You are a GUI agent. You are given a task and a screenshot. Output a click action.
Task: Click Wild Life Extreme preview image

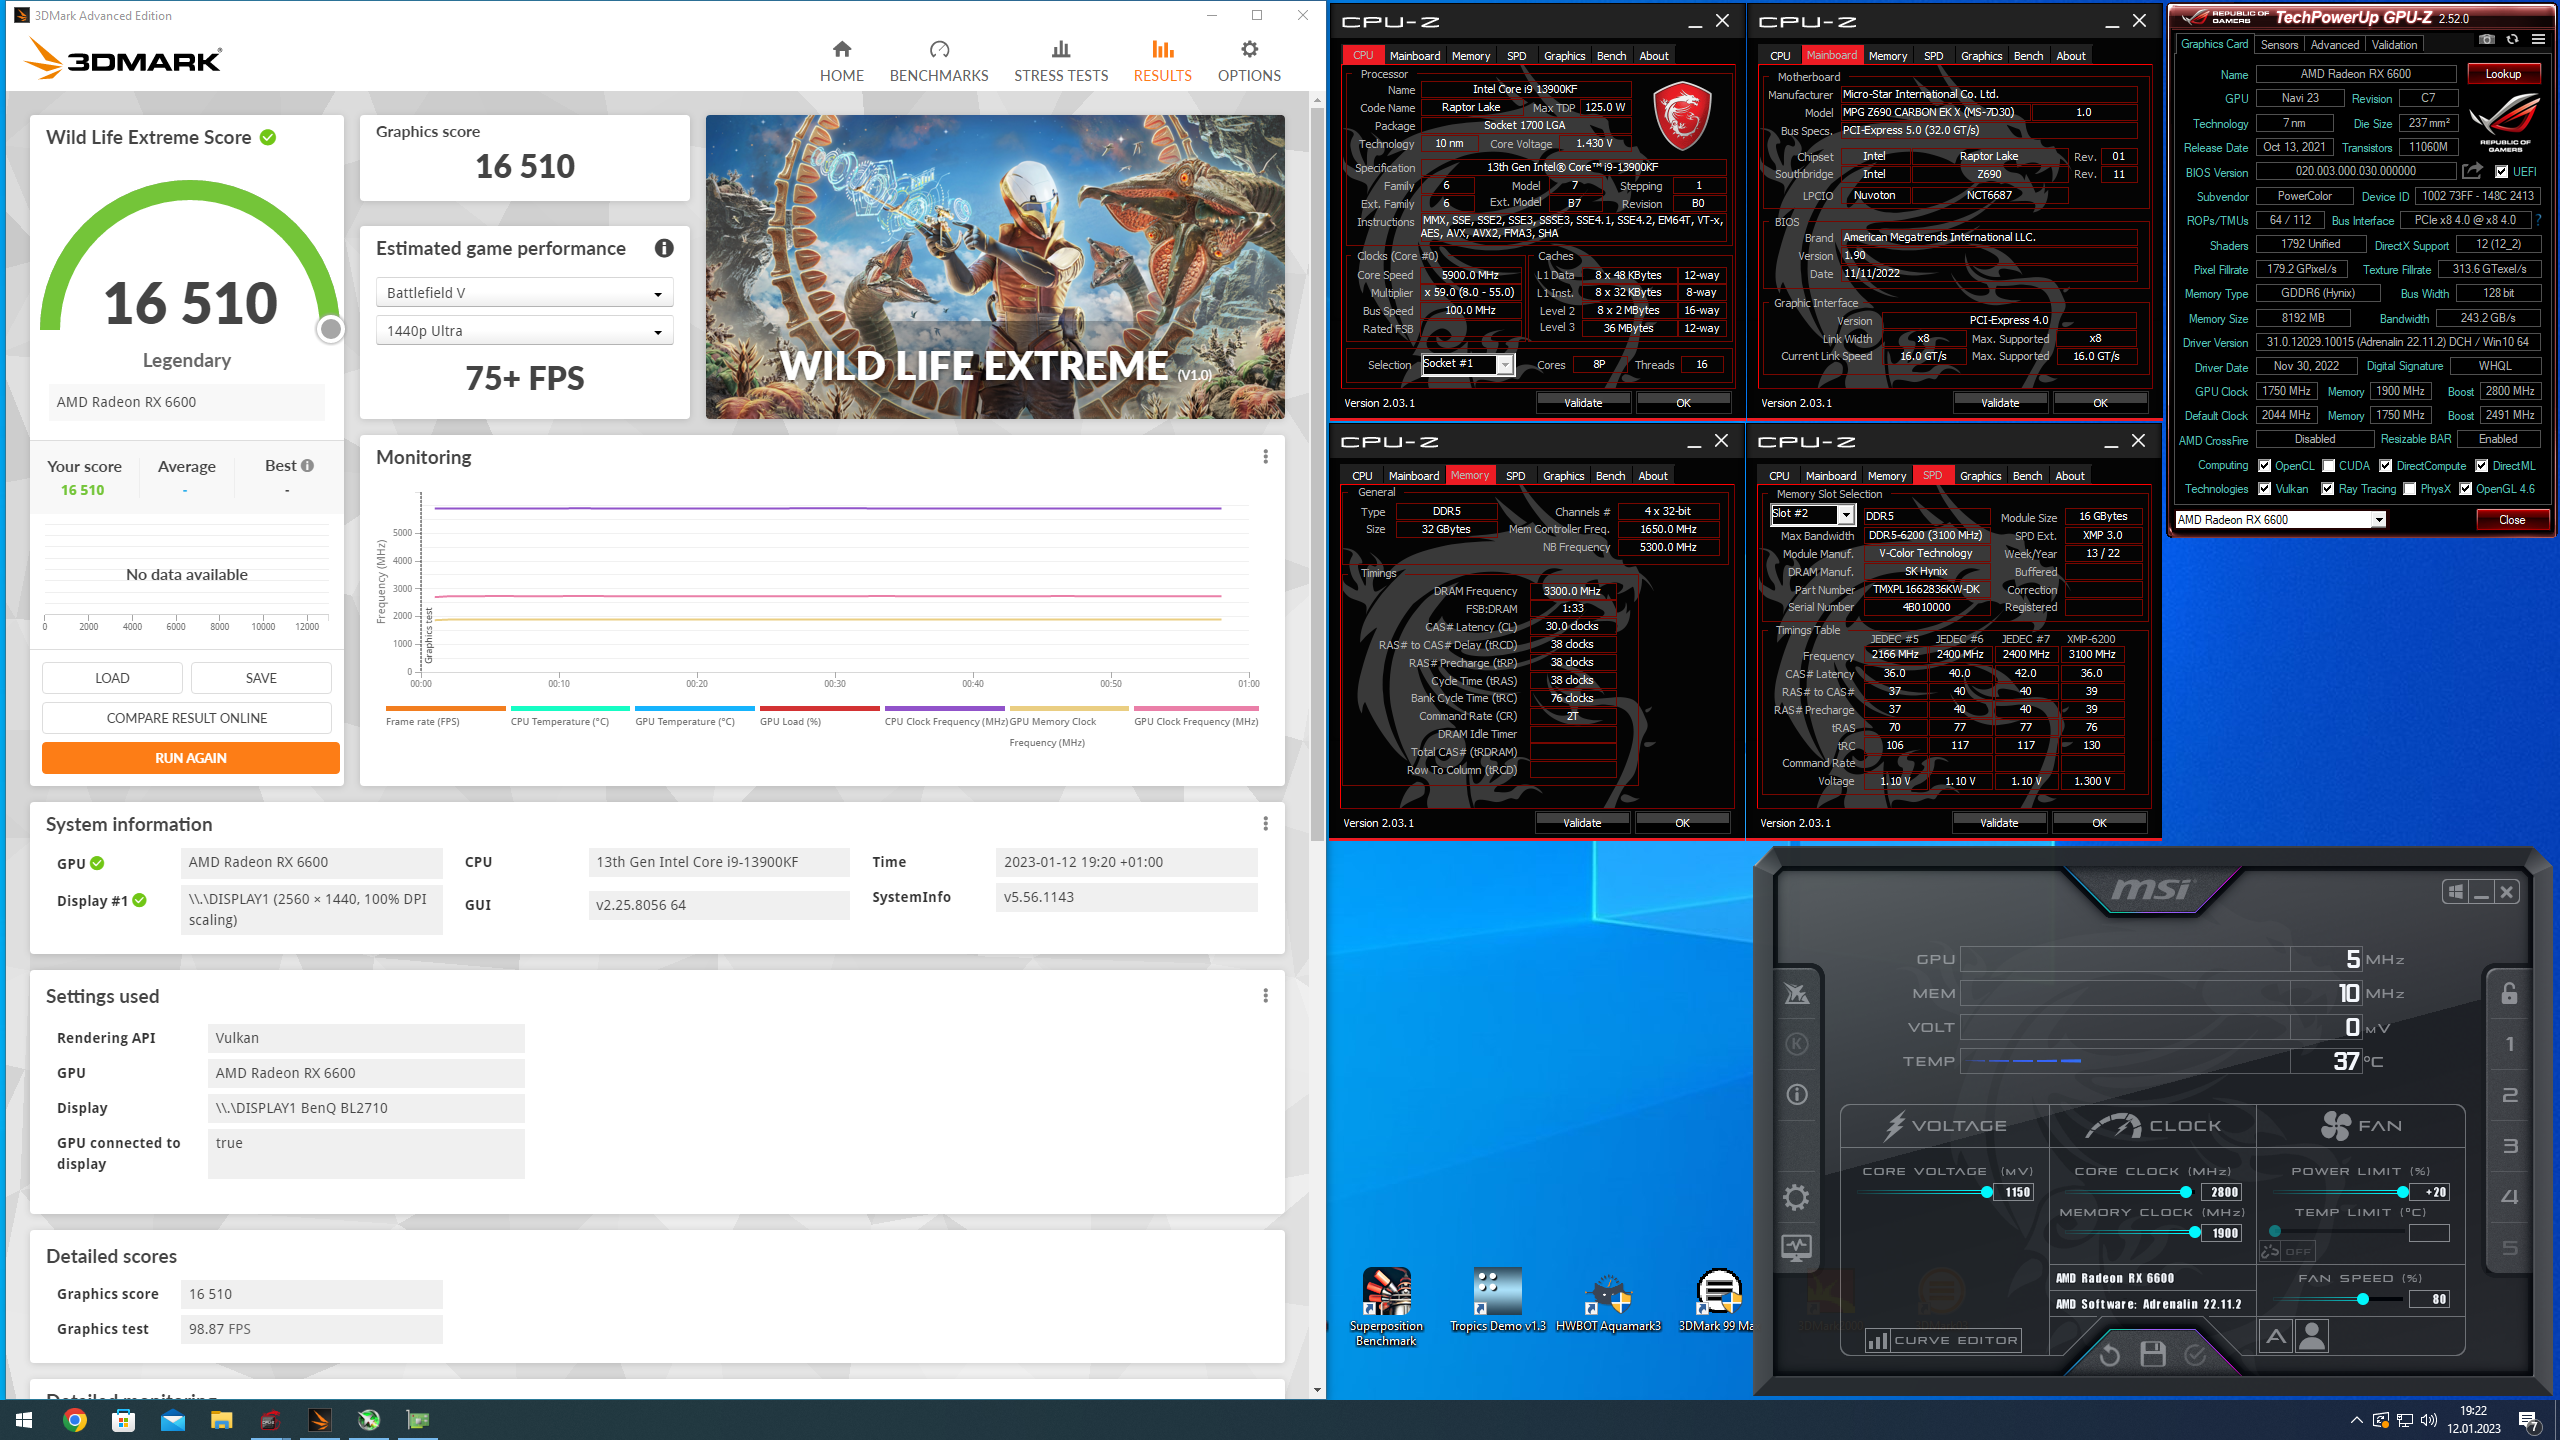tap(995, 266)
